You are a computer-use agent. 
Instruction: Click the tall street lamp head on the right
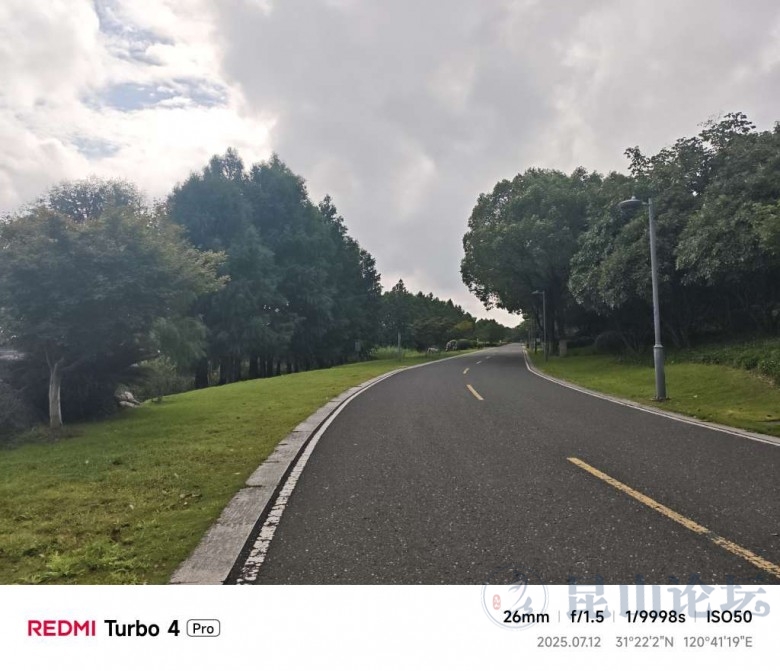[x=632, y=203]
